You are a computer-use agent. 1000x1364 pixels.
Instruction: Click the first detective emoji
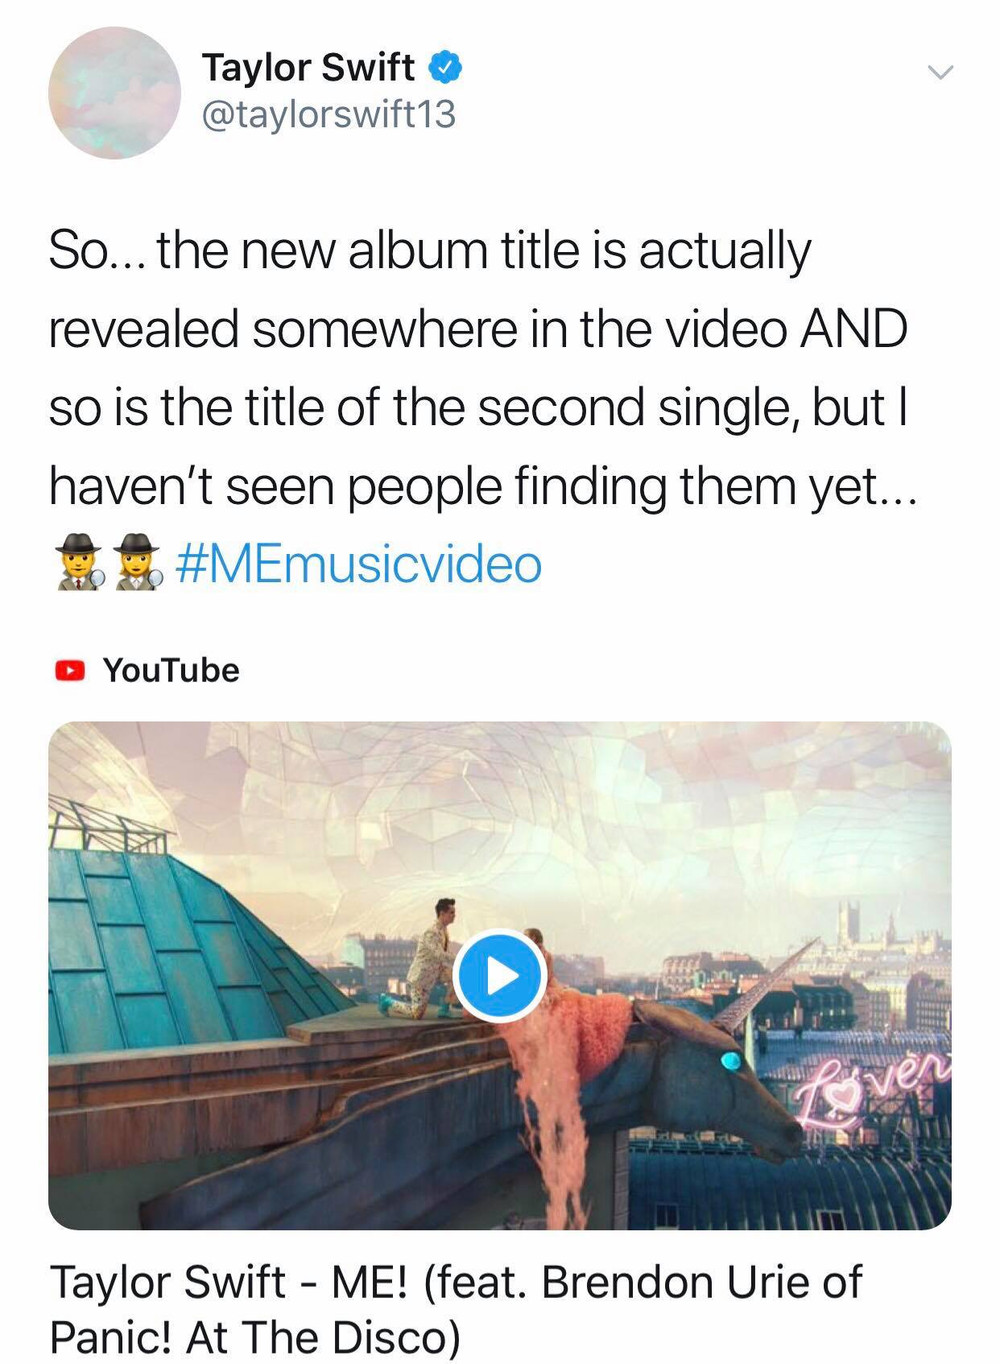(80, 563)
